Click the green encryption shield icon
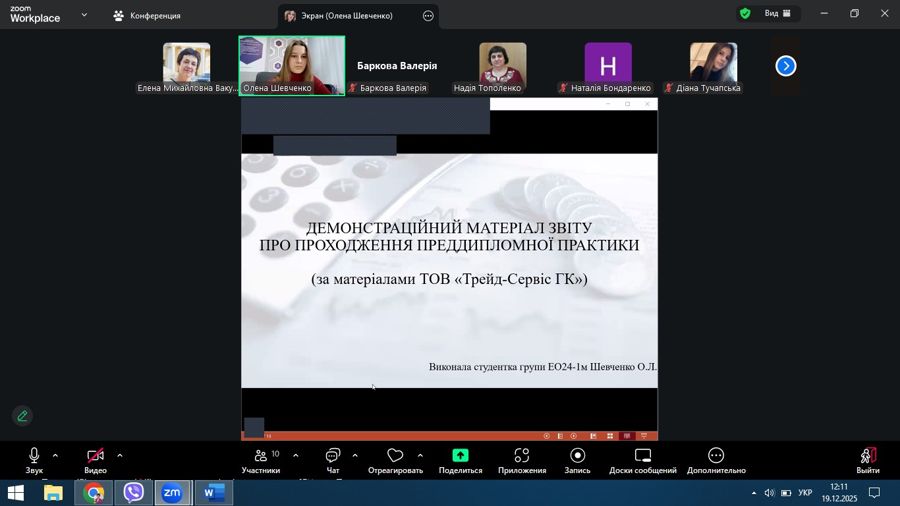 [745, 14]
